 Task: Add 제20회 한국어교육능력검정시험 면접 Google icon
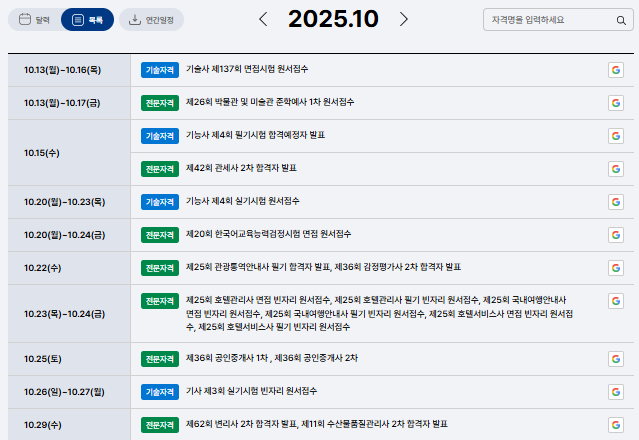click(x=616, y=235)
